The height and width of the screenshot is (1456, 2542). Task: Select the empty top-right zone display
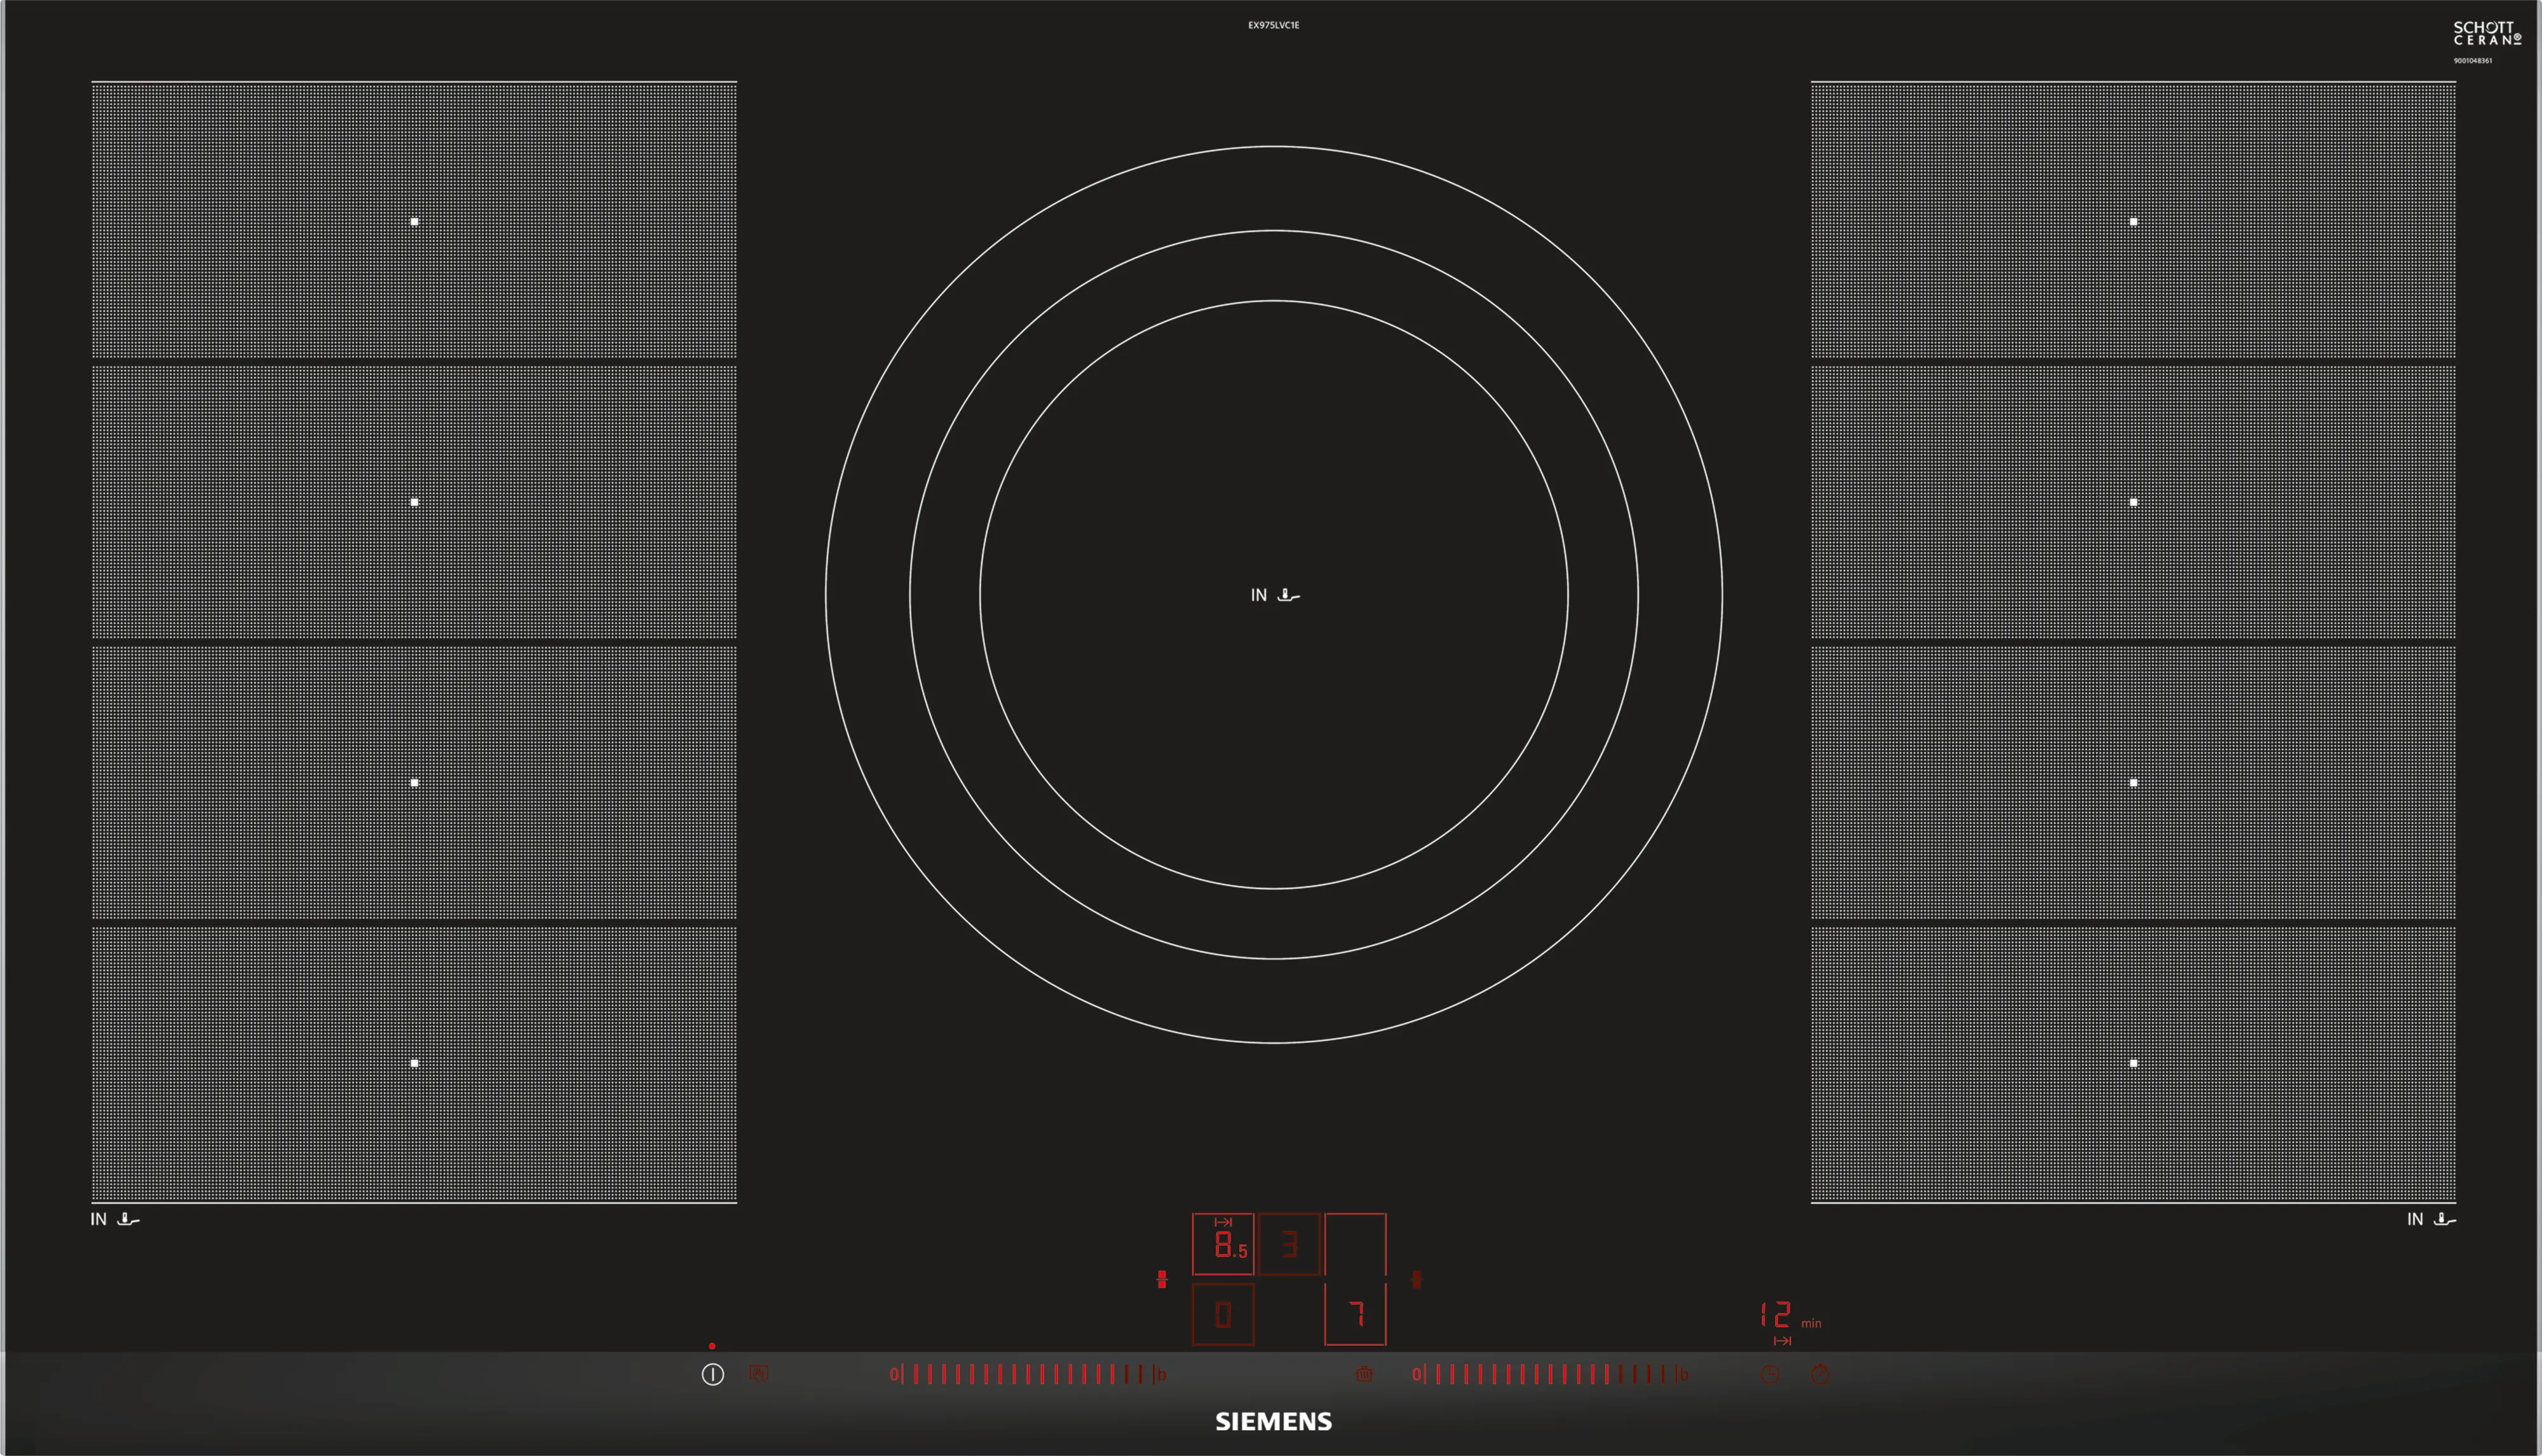[x=1355, y=1244]
